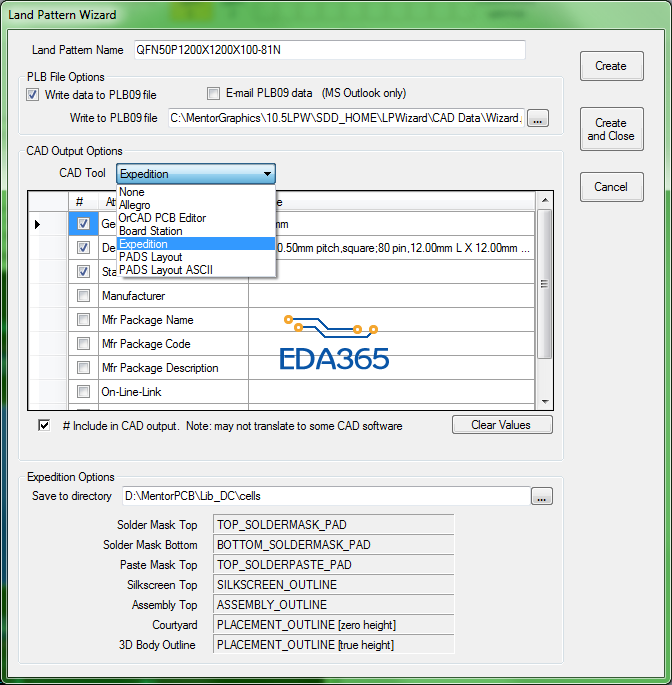Click the Manufacturer value cell
This screenshot has width=672, height=685.
tap(391, 296)
